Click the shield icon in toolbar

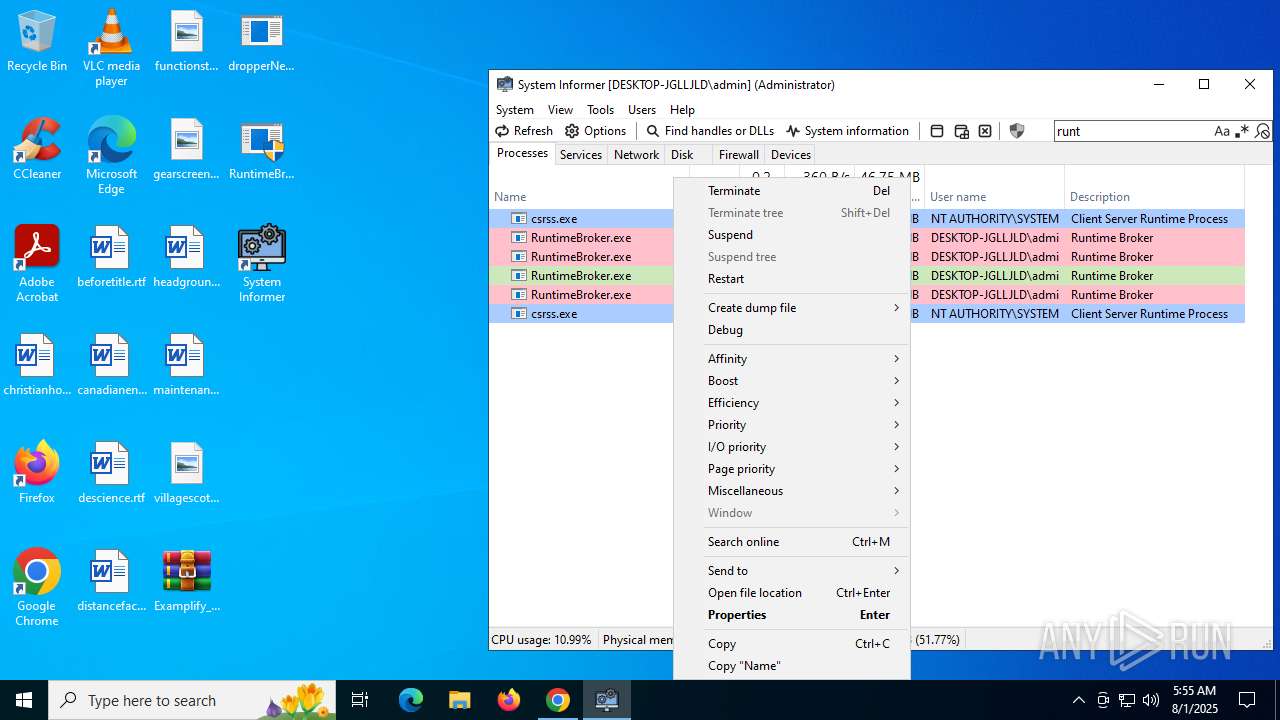[x=1017, y=131]
